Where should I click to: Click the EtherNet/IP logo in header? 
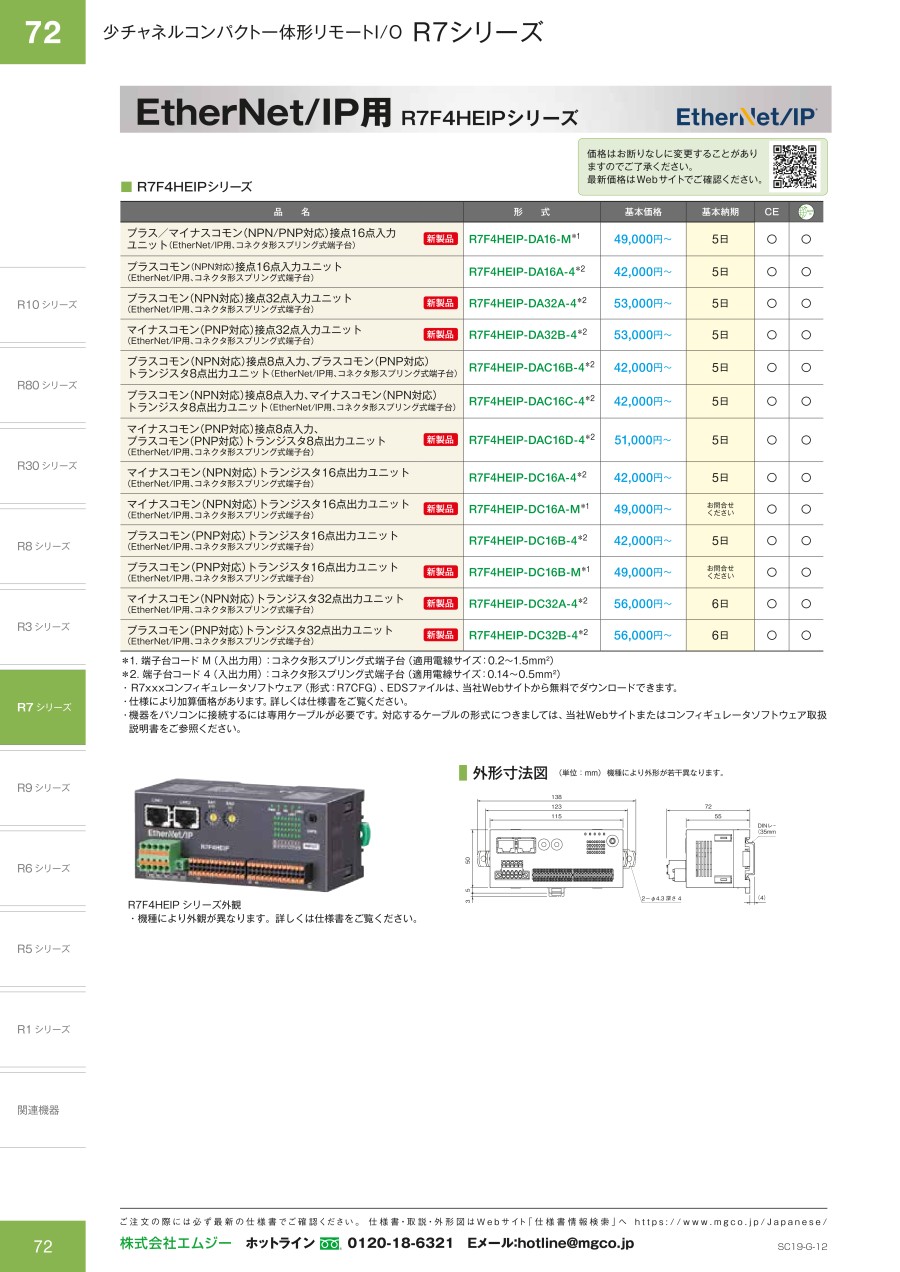746,116
